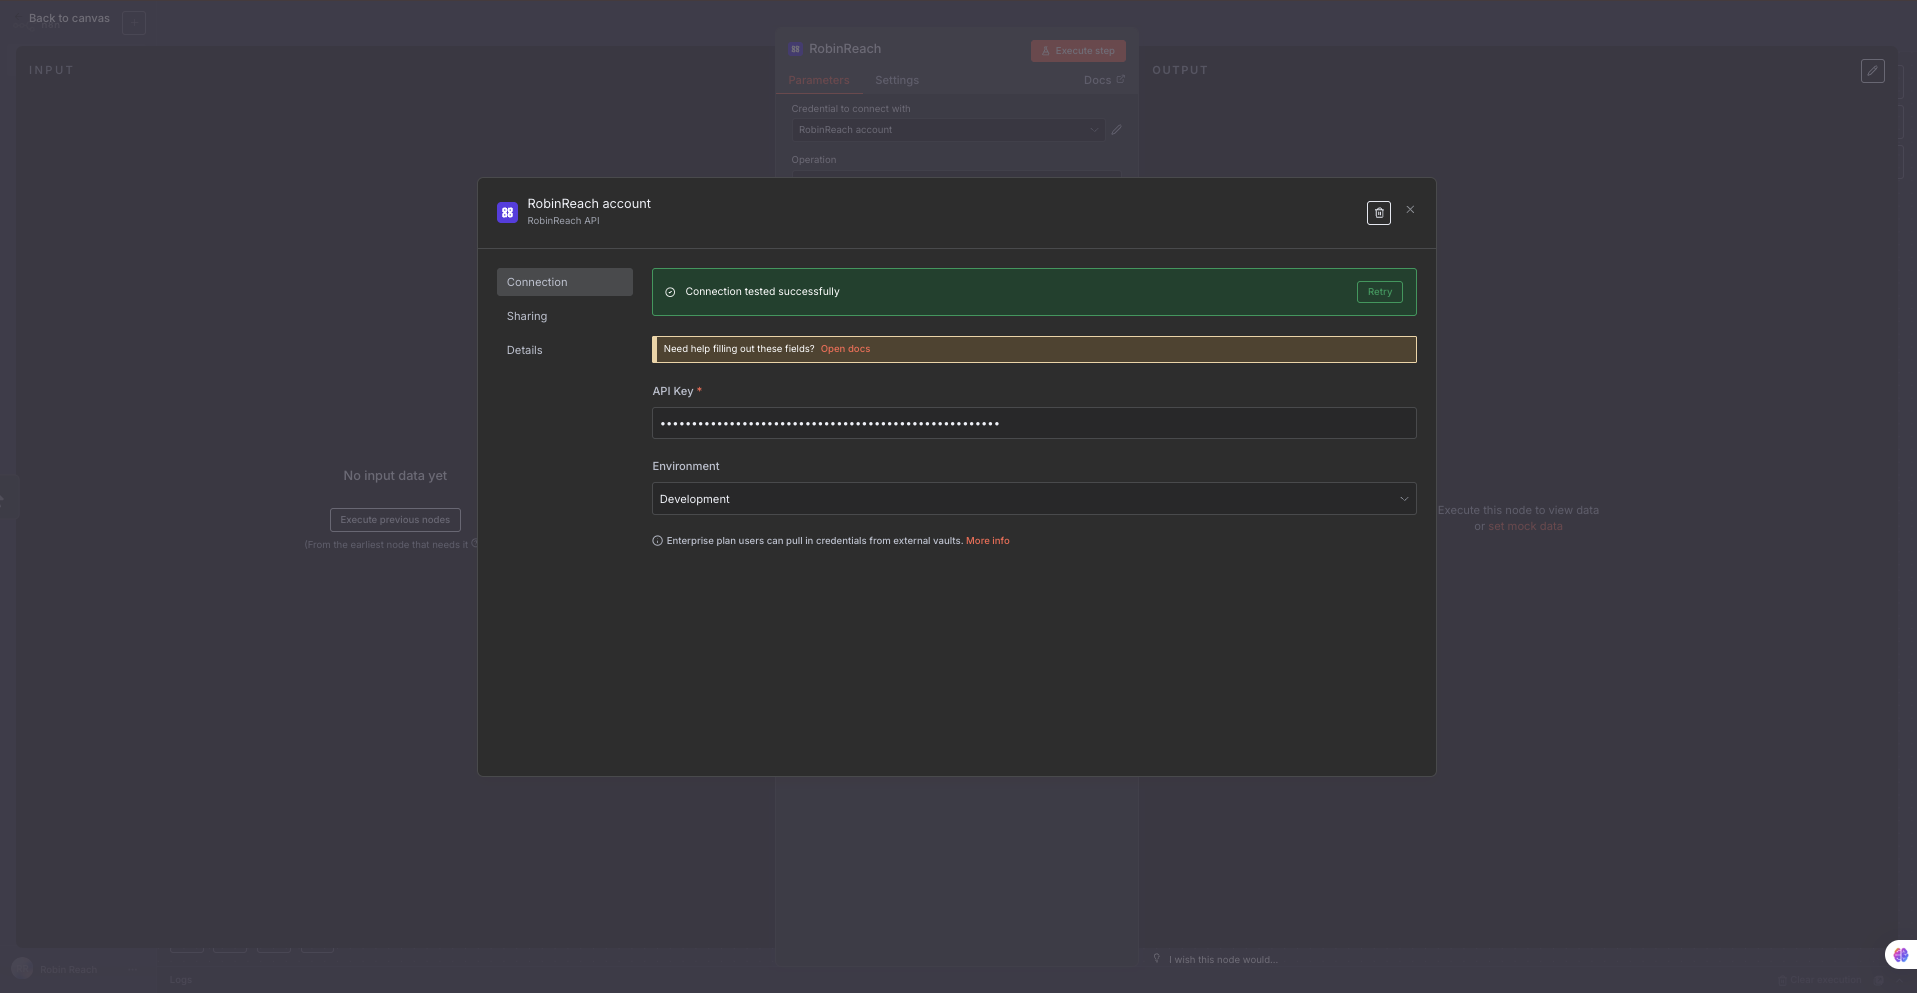The height and width of the screenshot is (993, 1917).
Task: Focus the API Key input field
Action: [1034, 423]
